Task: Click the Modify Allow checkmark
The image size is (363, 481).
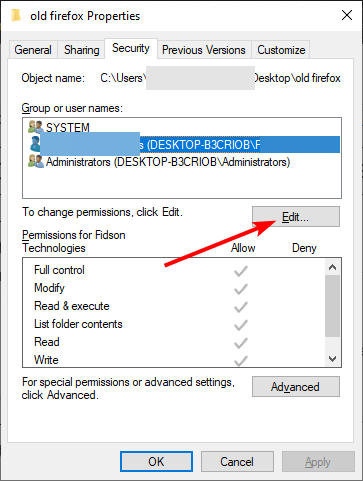Action: click(241, 289)
